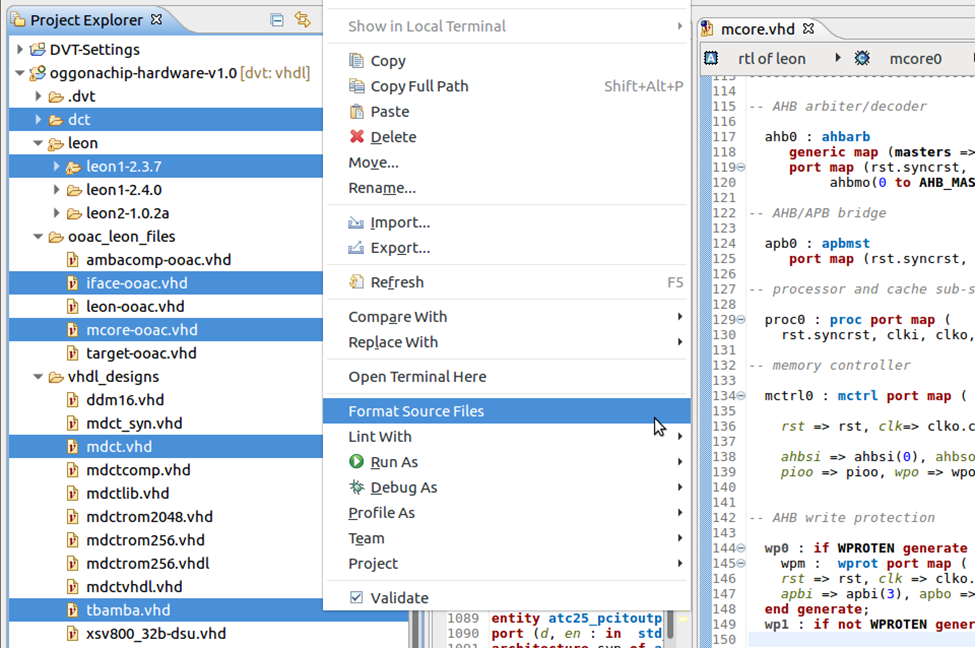This screenshot has height=648, width=975.
Task: Switch to the mcore.vhd editor tab
Action: (x=757, y=29)
